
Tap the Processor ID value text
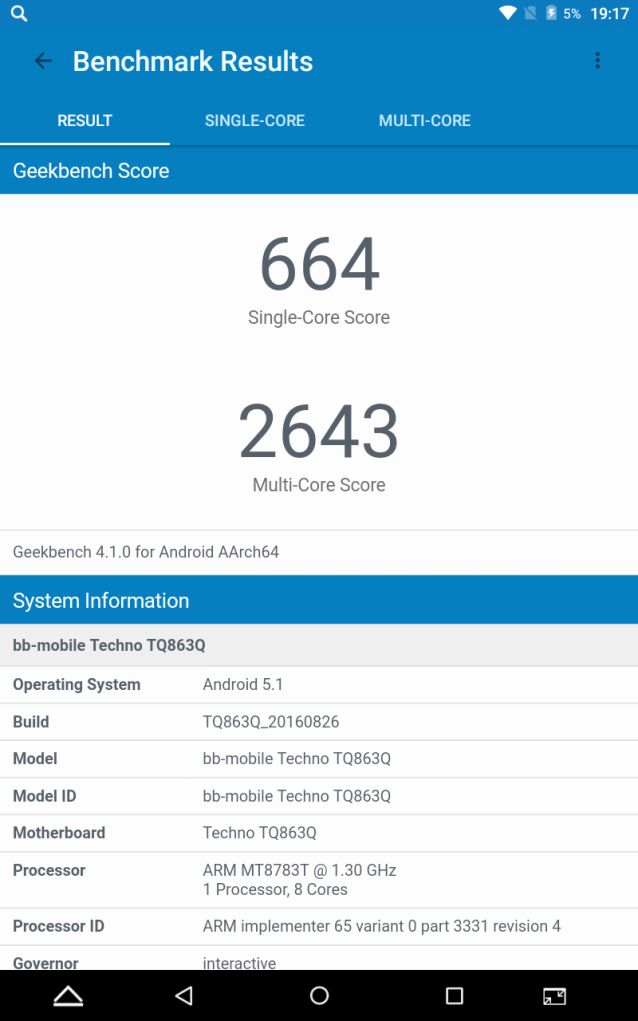(x=381, y=926)
